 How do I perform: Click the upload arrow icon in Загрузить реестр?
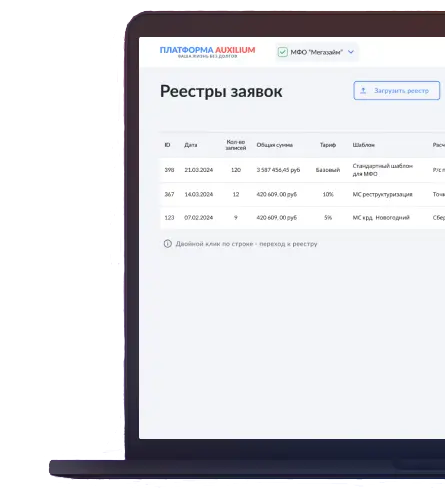click(363, 91)
